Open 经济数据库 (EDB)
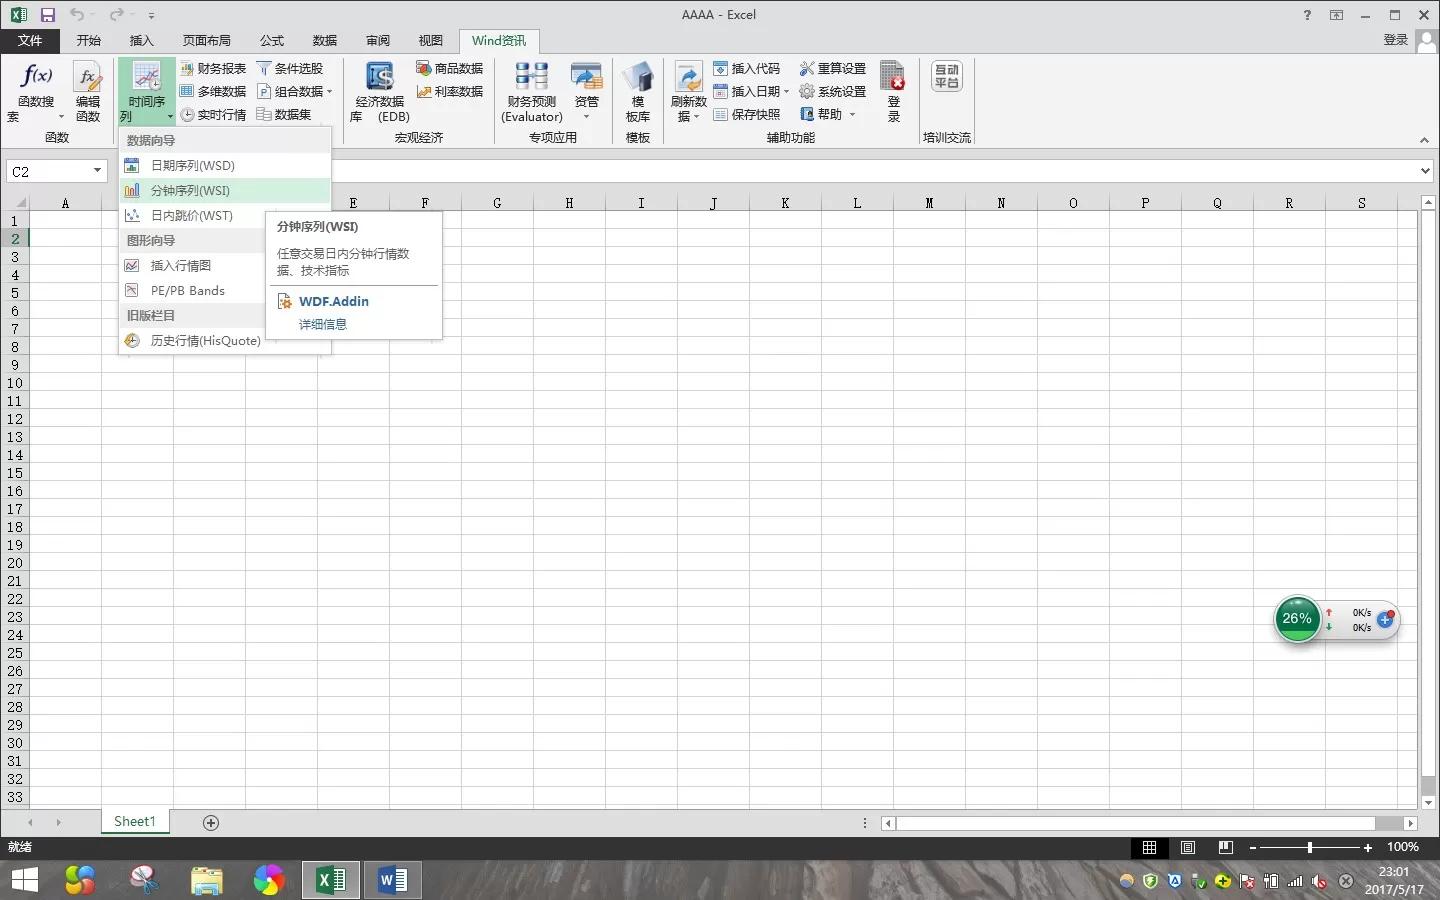Image resolution: width=1440 pixels, height=900 pixels. pyautogui.click(x=380, y=92)
